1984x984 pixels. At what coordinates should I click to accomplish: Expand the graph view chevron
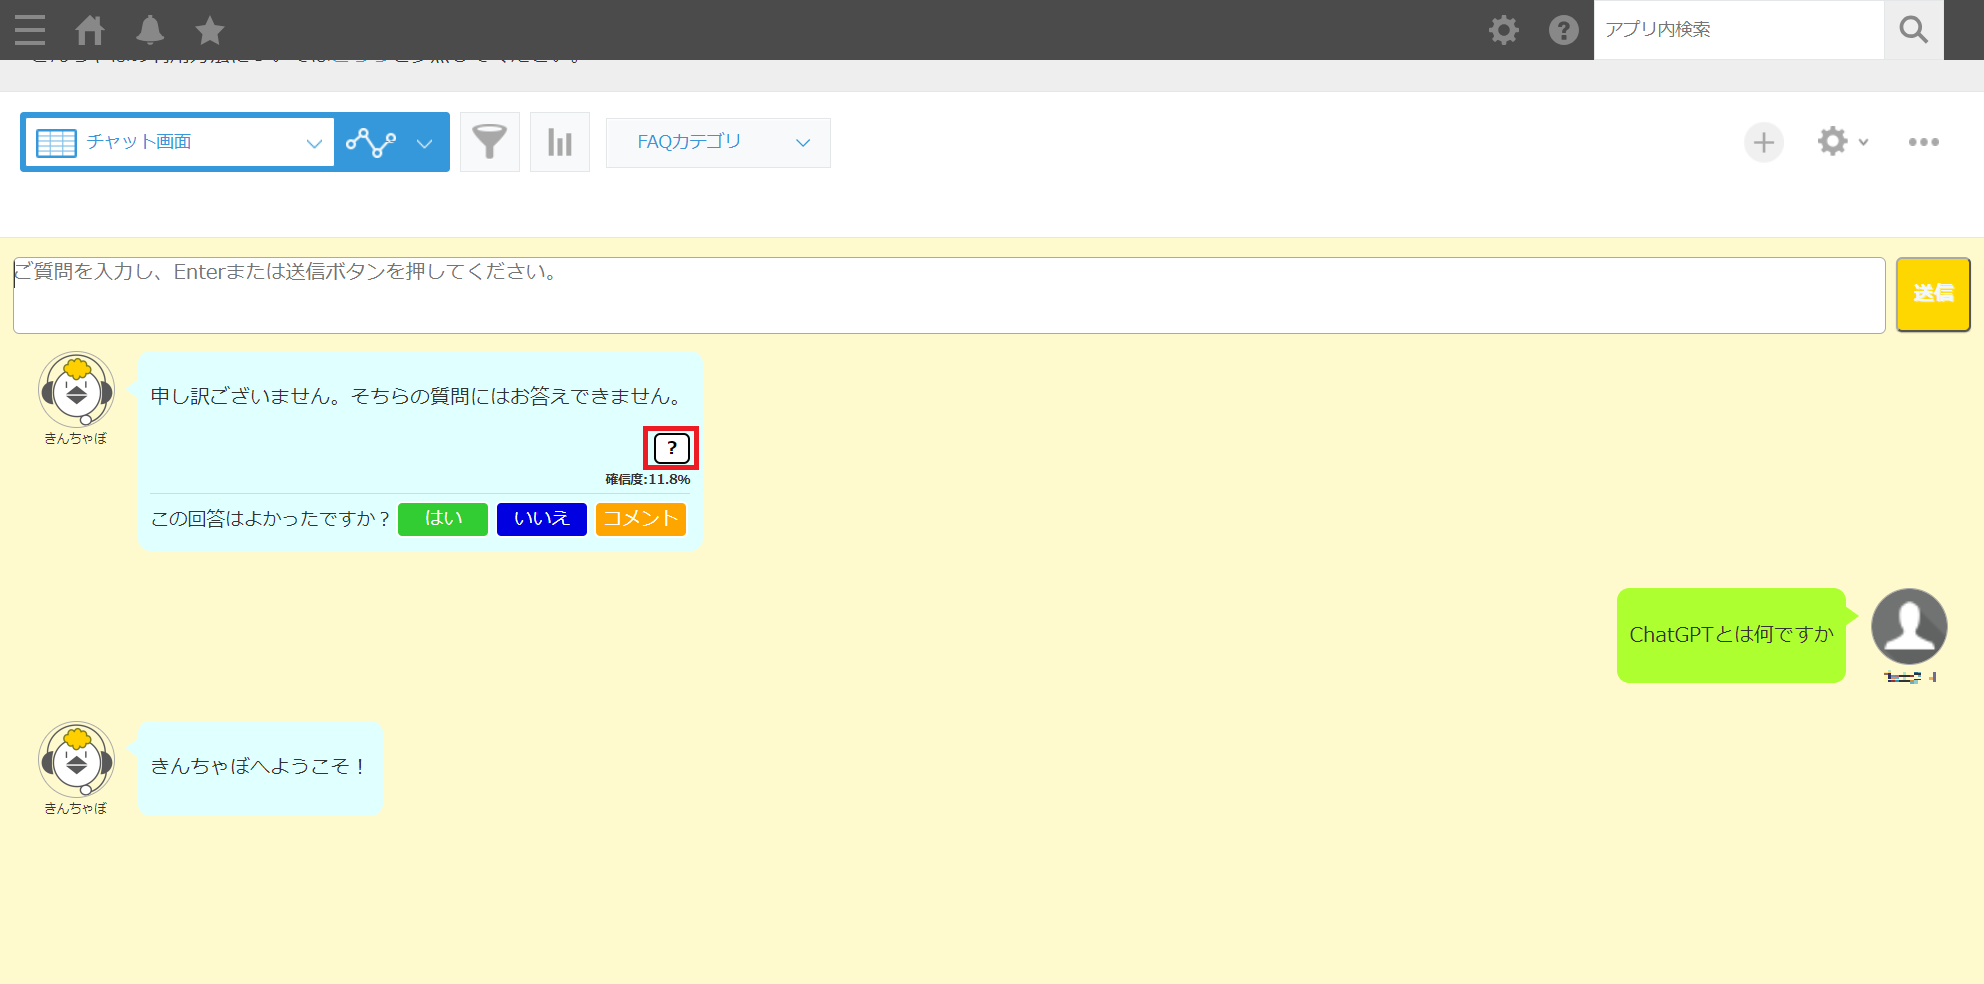click(424, 143)
